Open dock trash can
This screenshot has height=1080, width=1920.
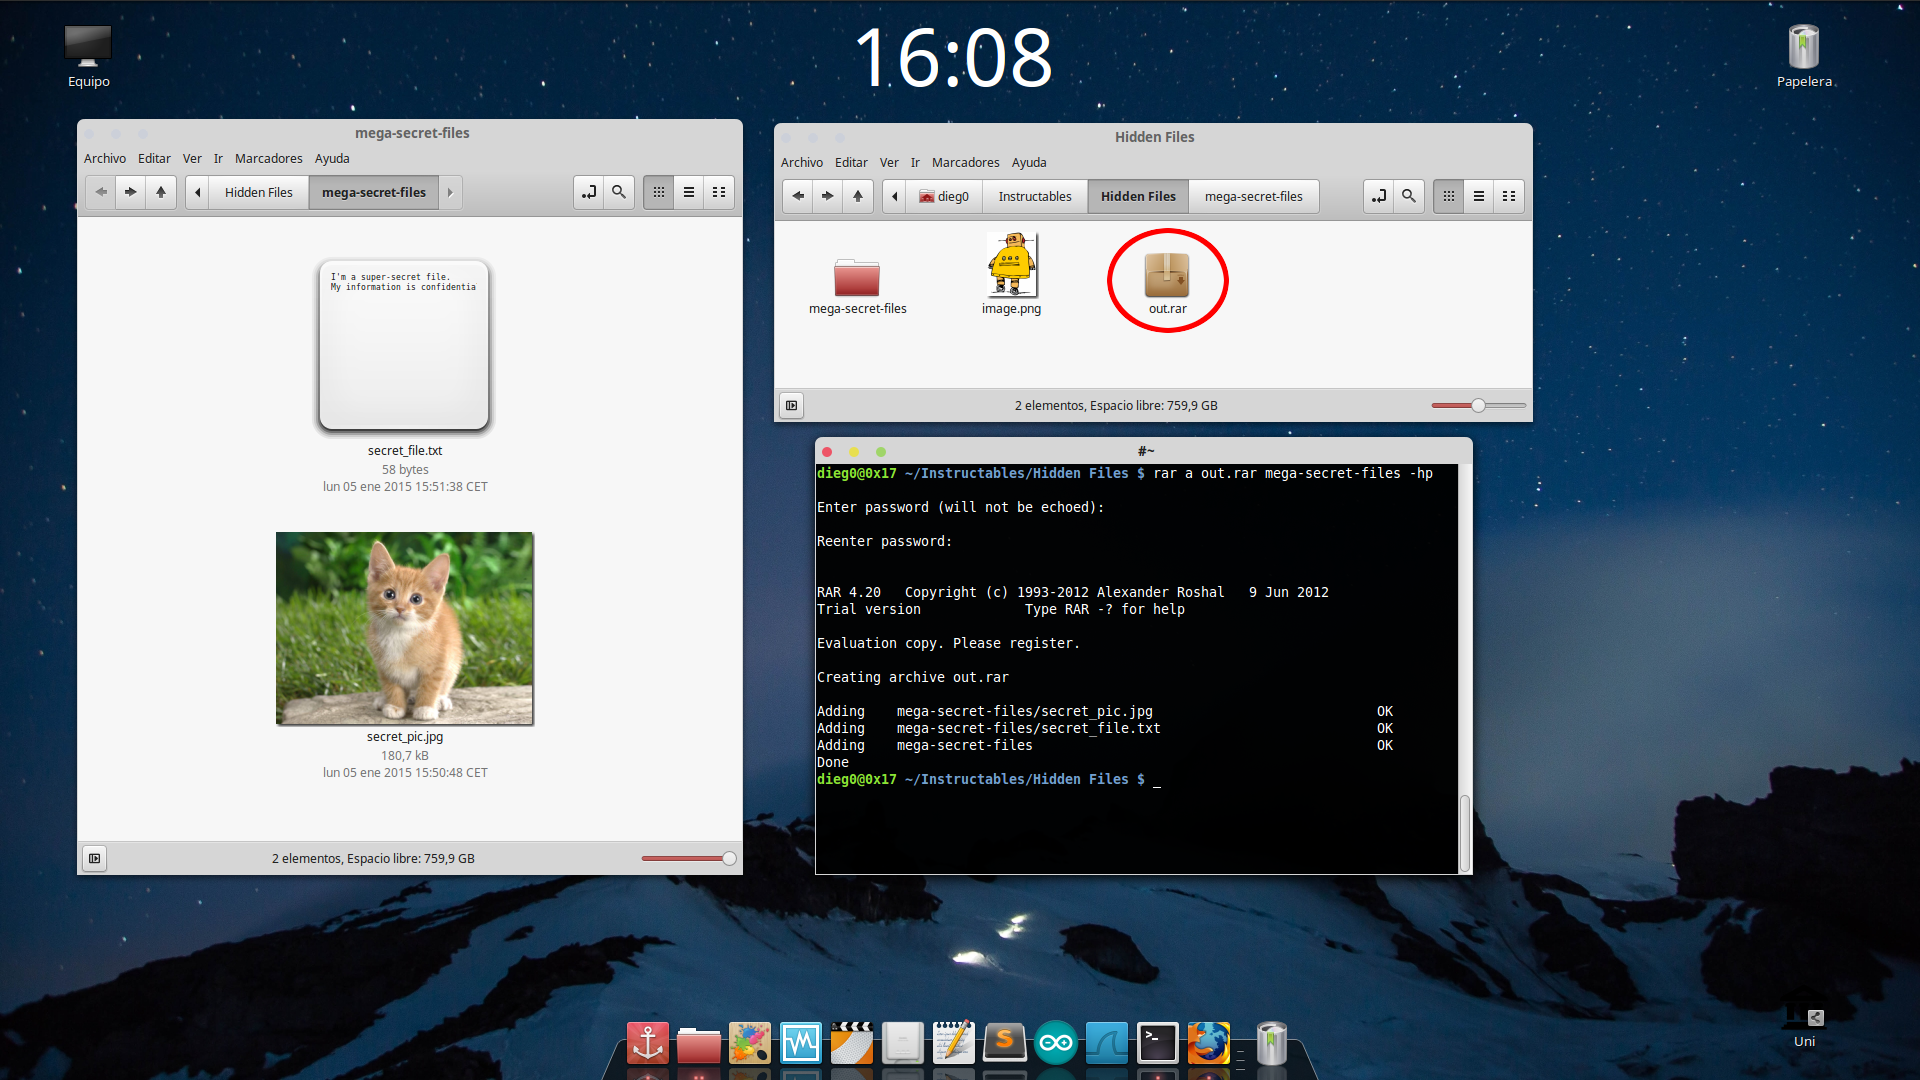coord(1271,1043)
